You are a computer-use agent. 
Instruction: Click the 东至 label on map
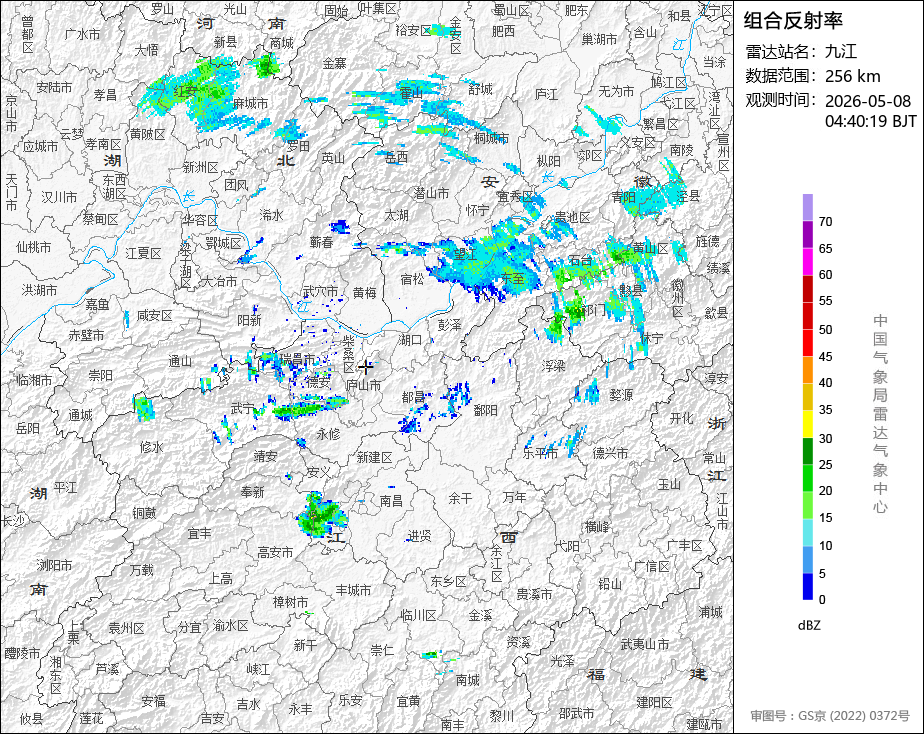point(513,278)
